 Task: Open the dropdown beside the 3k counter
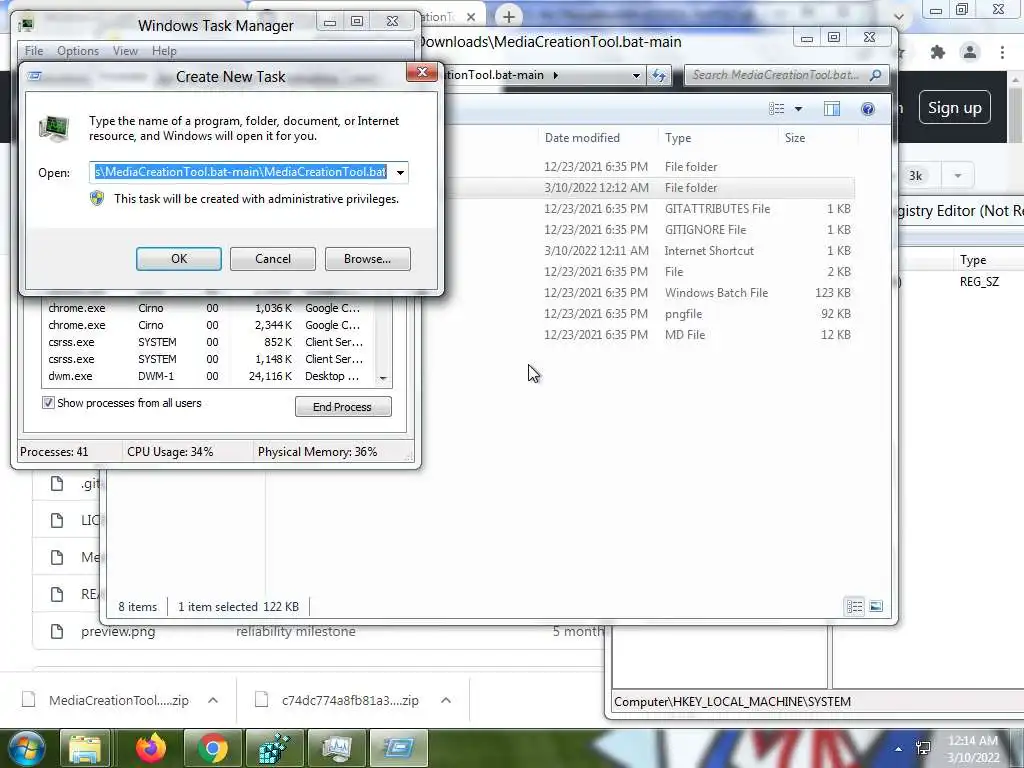pos(957,176)
